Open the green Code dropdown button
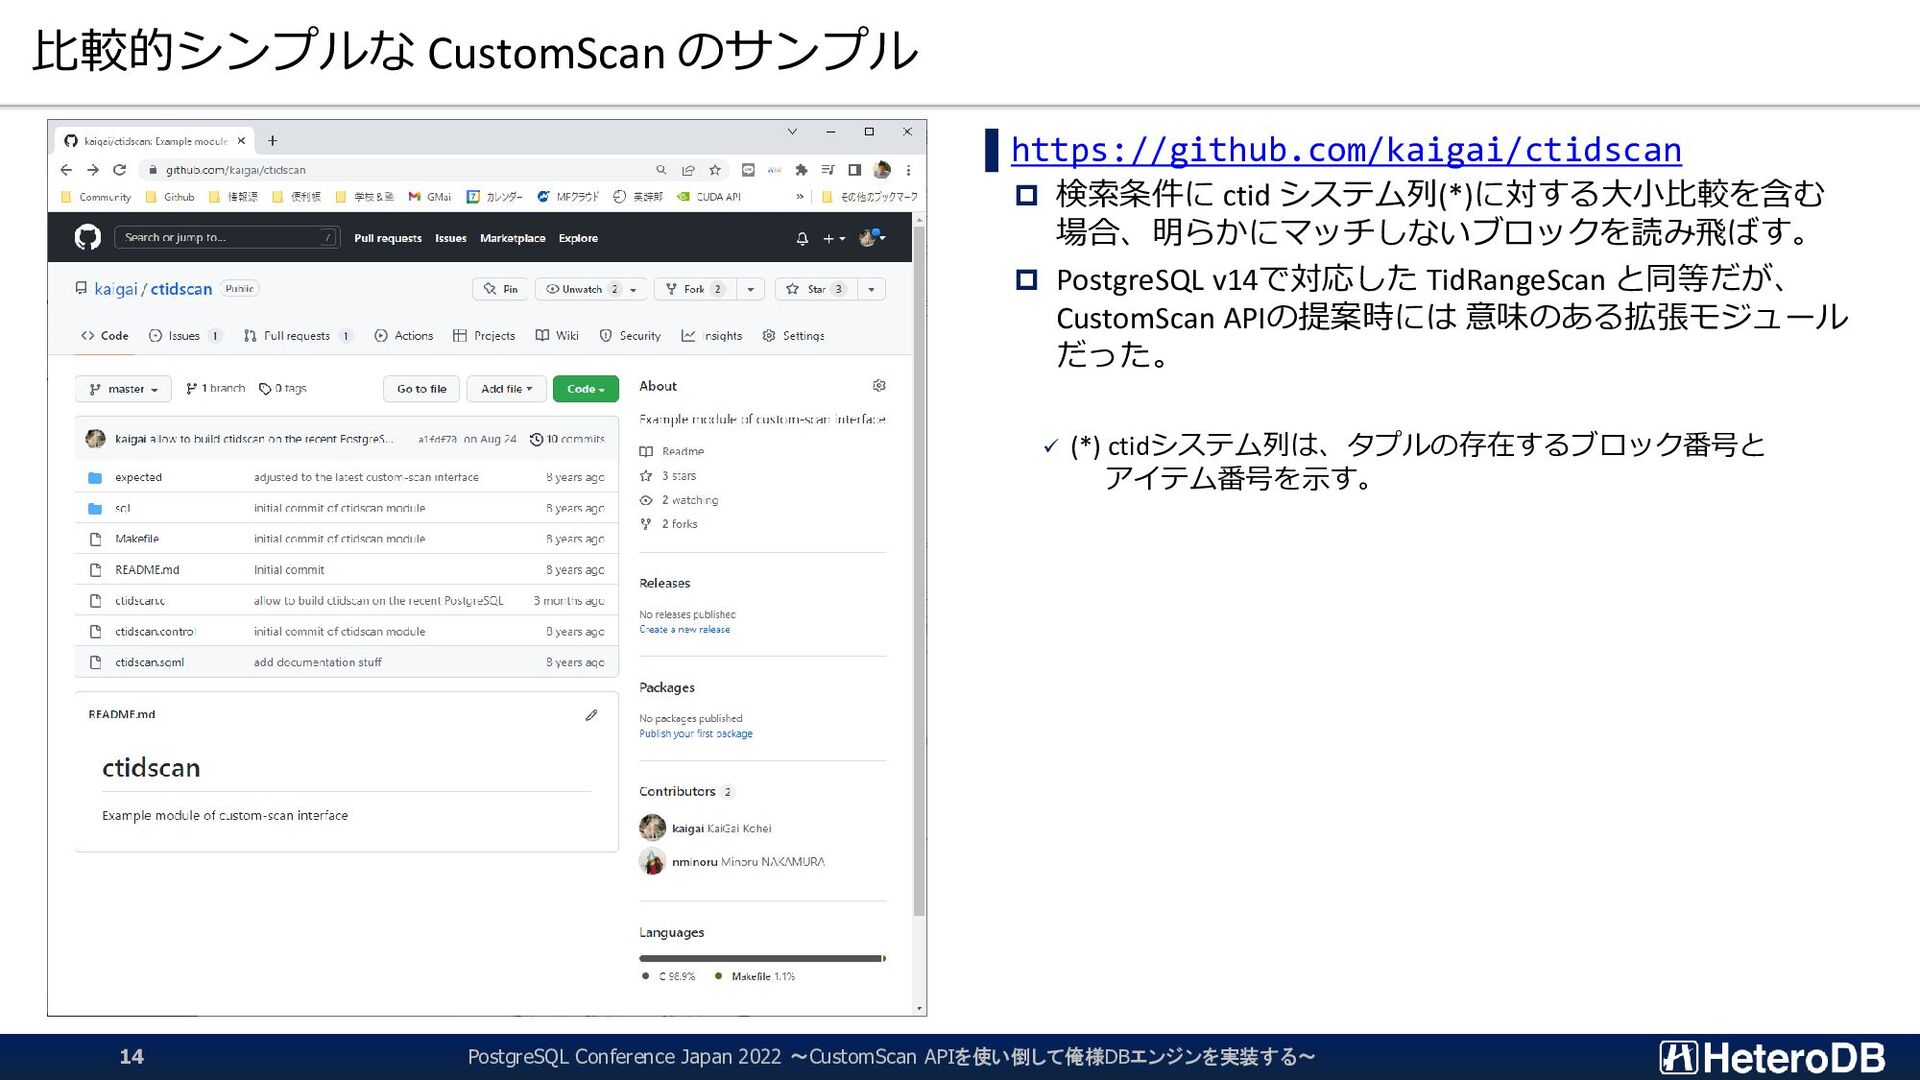 (586, 389)
